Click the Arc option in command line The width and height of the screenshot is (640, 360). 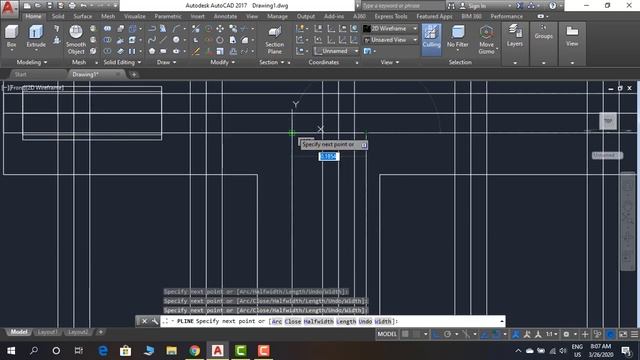[x=276, y=321]
